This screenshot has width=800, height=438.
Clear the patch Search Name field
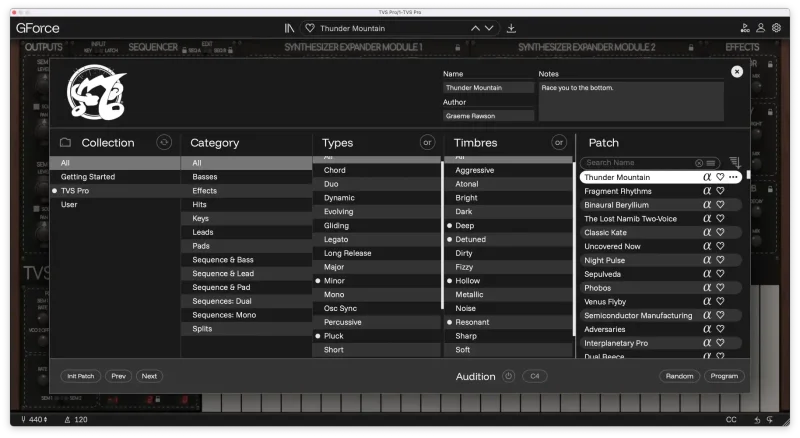coord(698,163)
